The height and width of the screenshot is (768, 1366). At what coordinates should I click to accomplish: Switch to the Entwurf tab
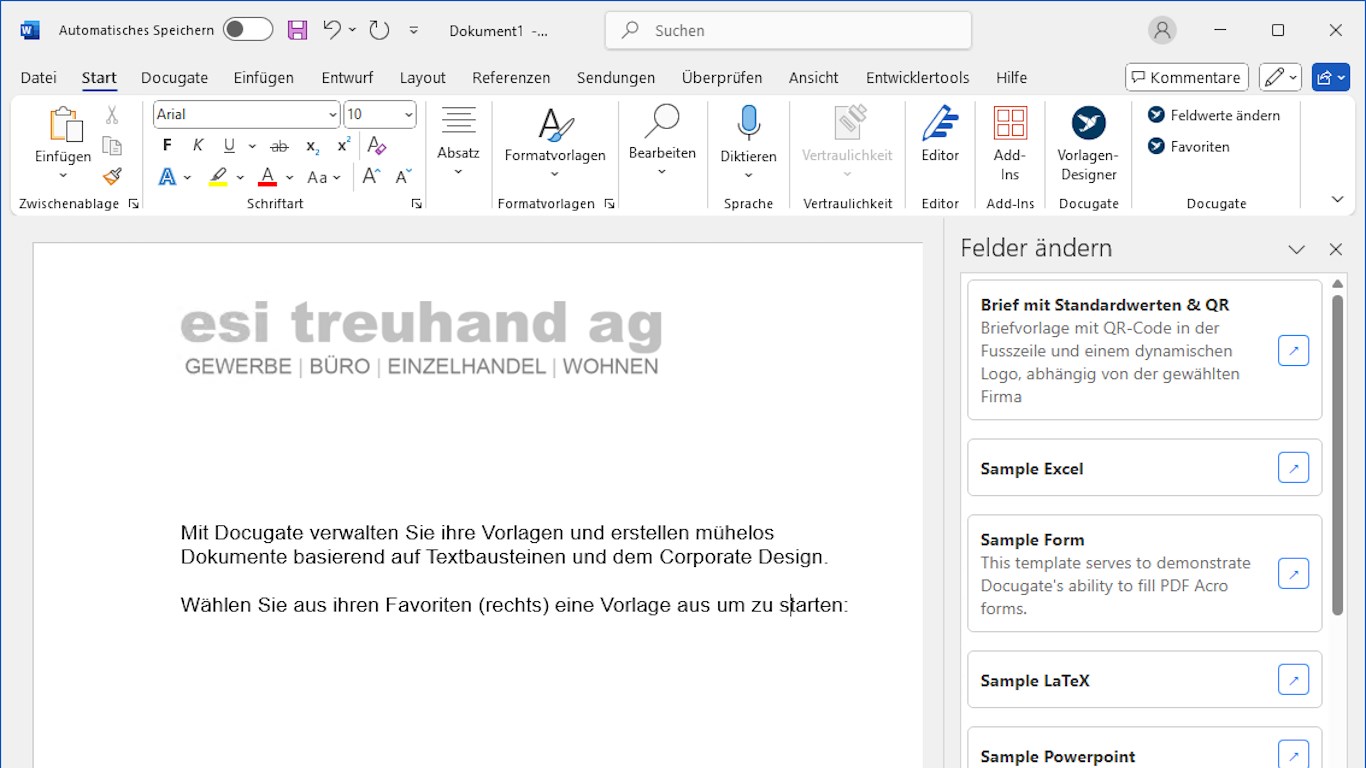(x=347, y=77)
